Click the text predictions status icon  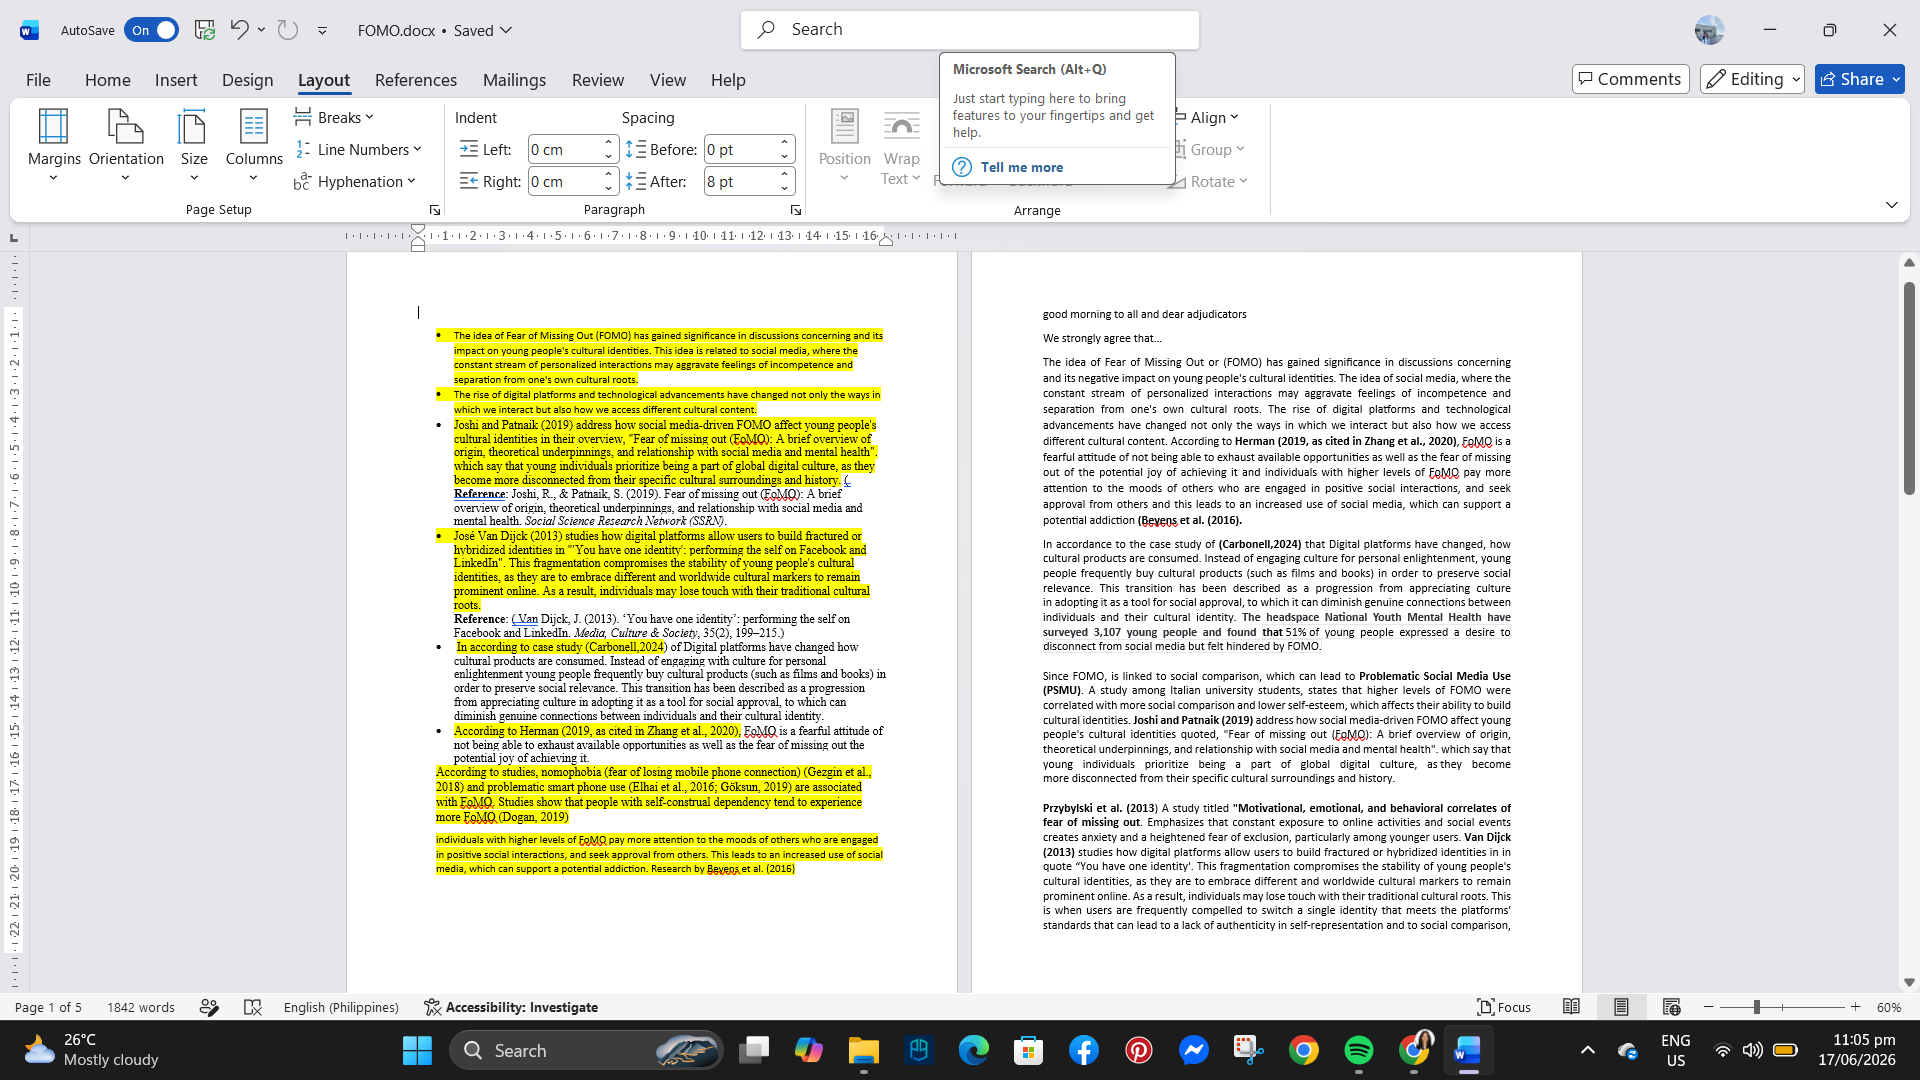pos(209,1007)
